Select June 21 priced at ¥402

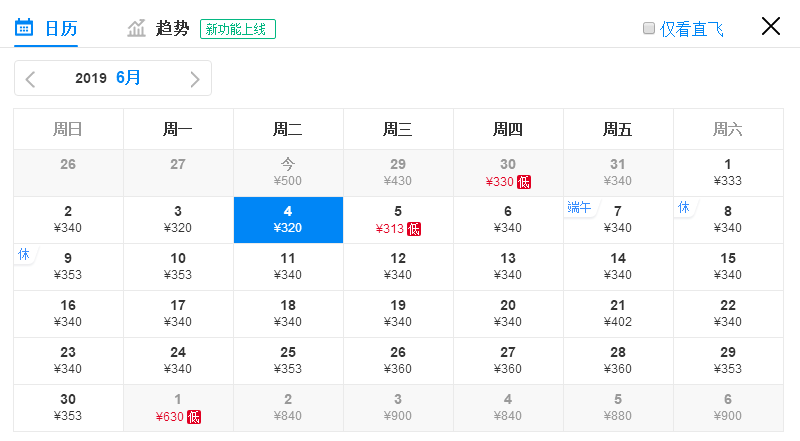point(618,313)
